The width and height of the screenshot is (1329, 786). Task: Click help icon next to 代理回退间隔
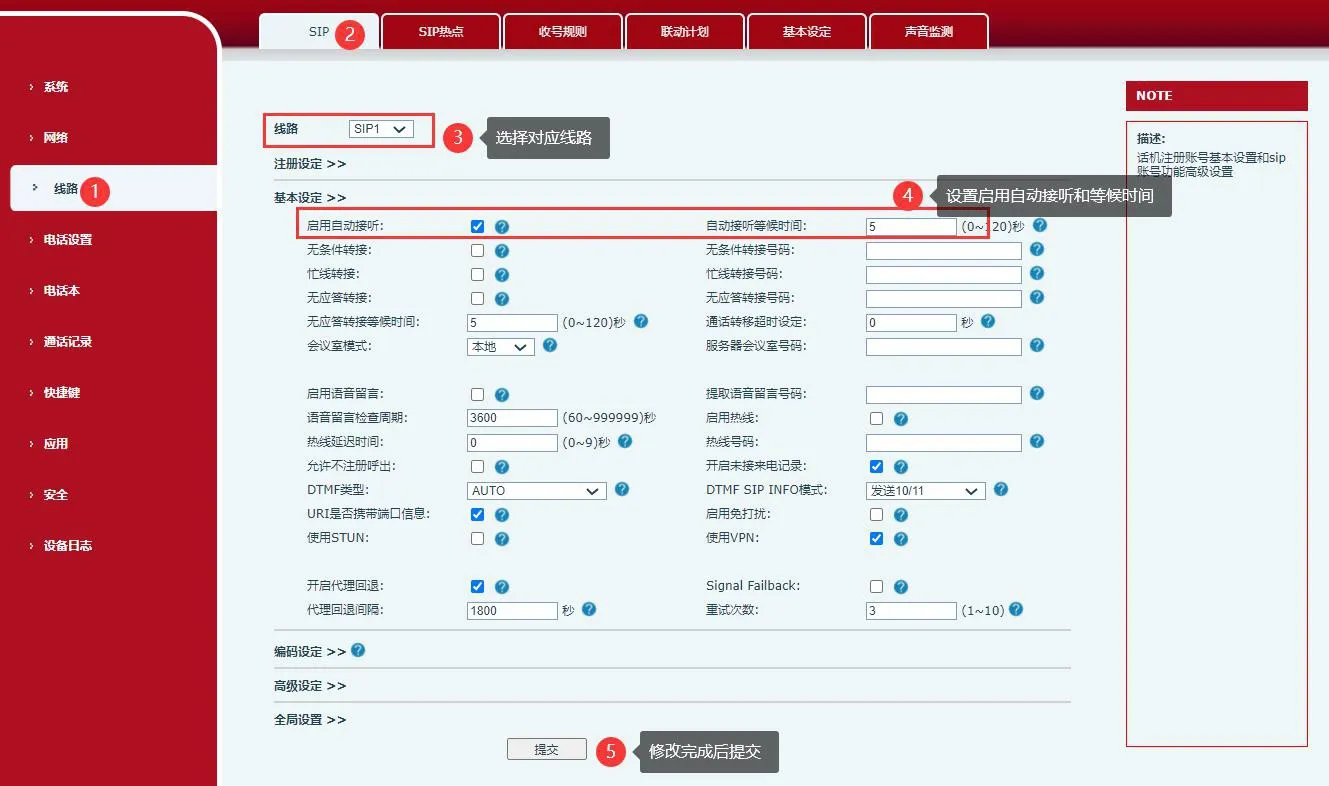[589, 609]
